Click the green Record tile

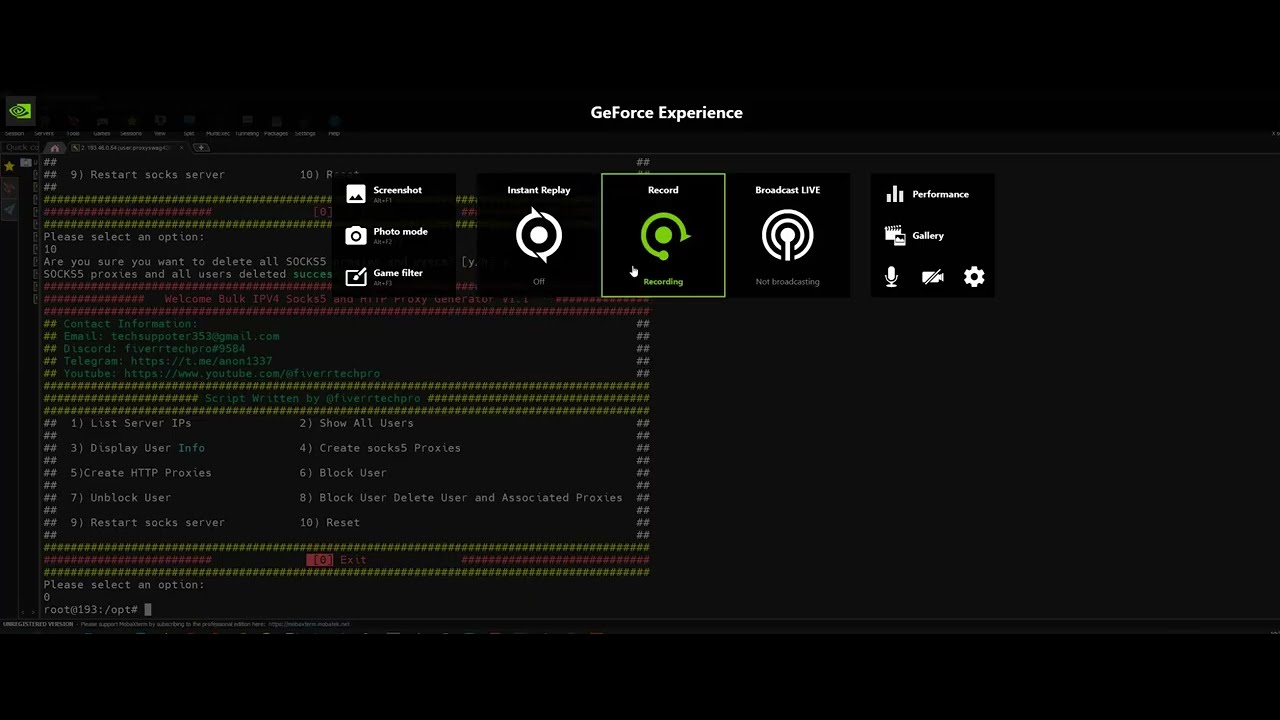(x=663, y=235)
